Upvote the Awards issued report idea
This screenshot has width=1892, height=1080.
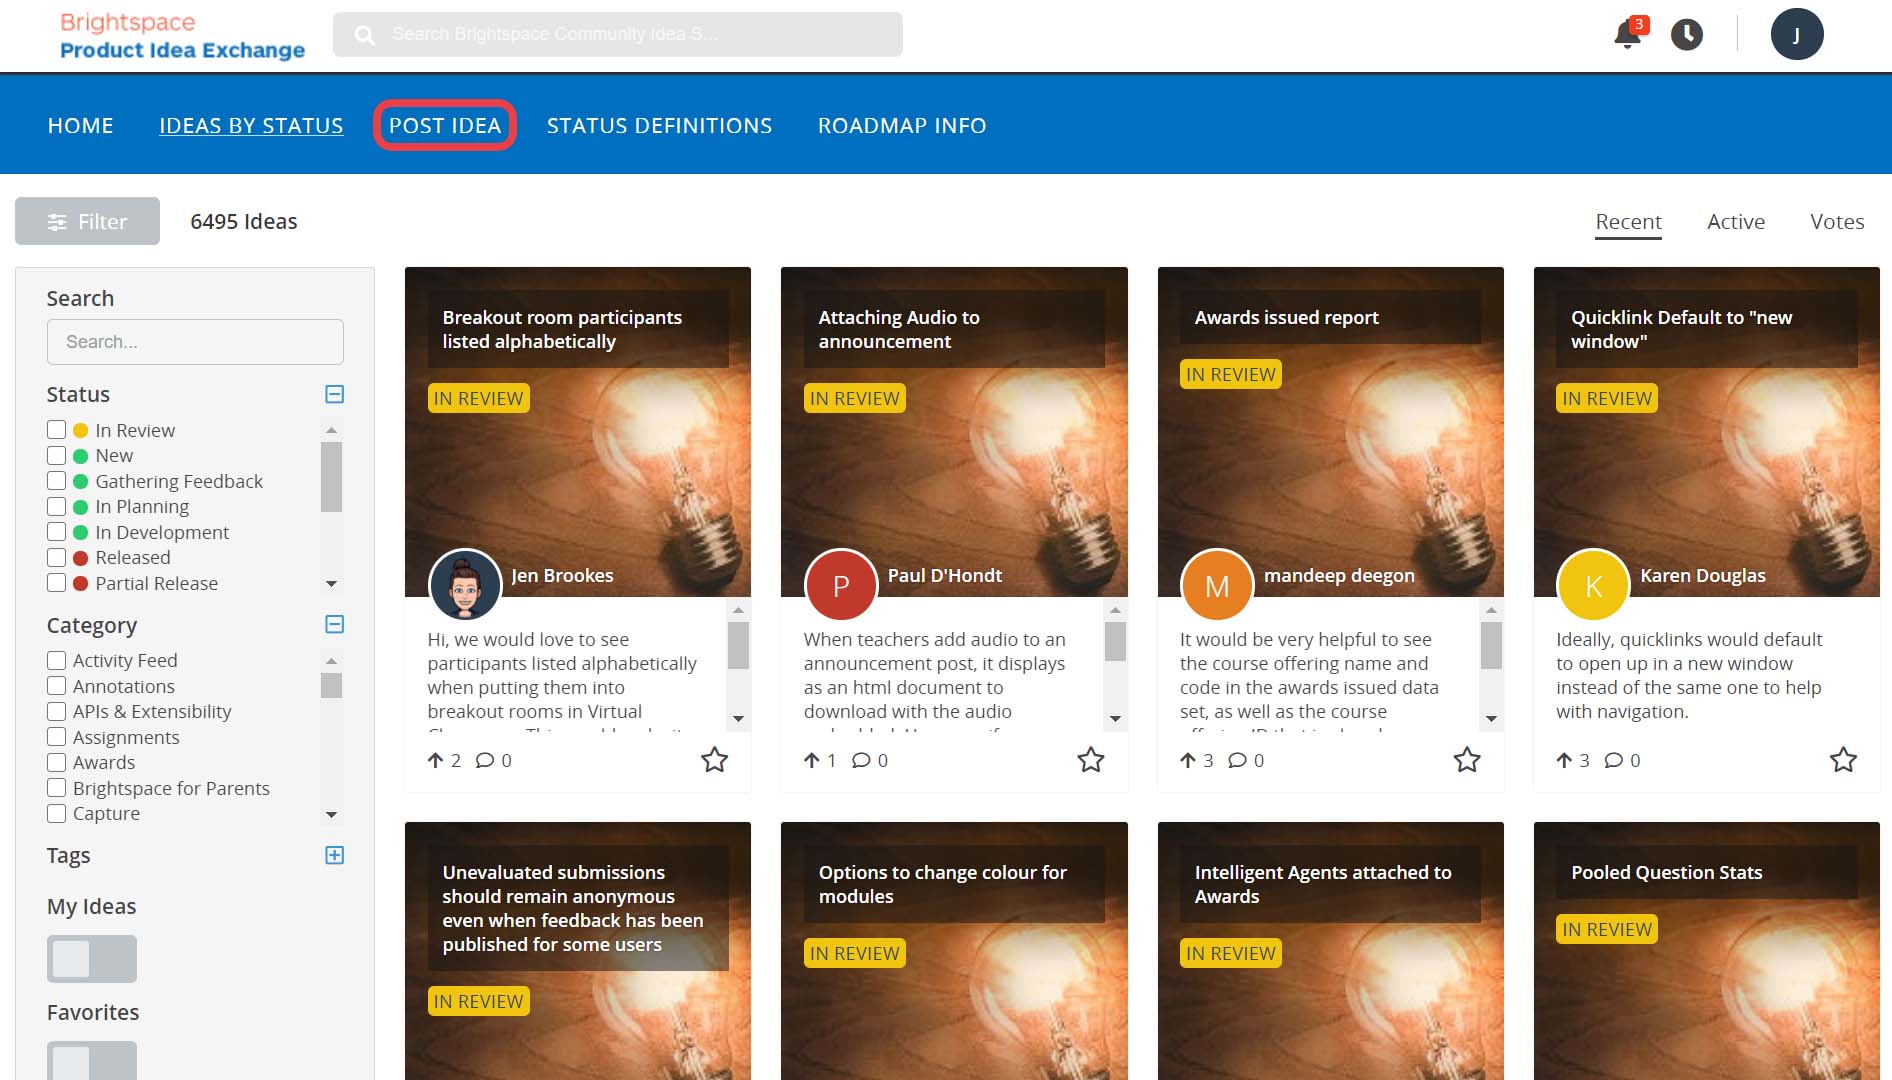1188,760
